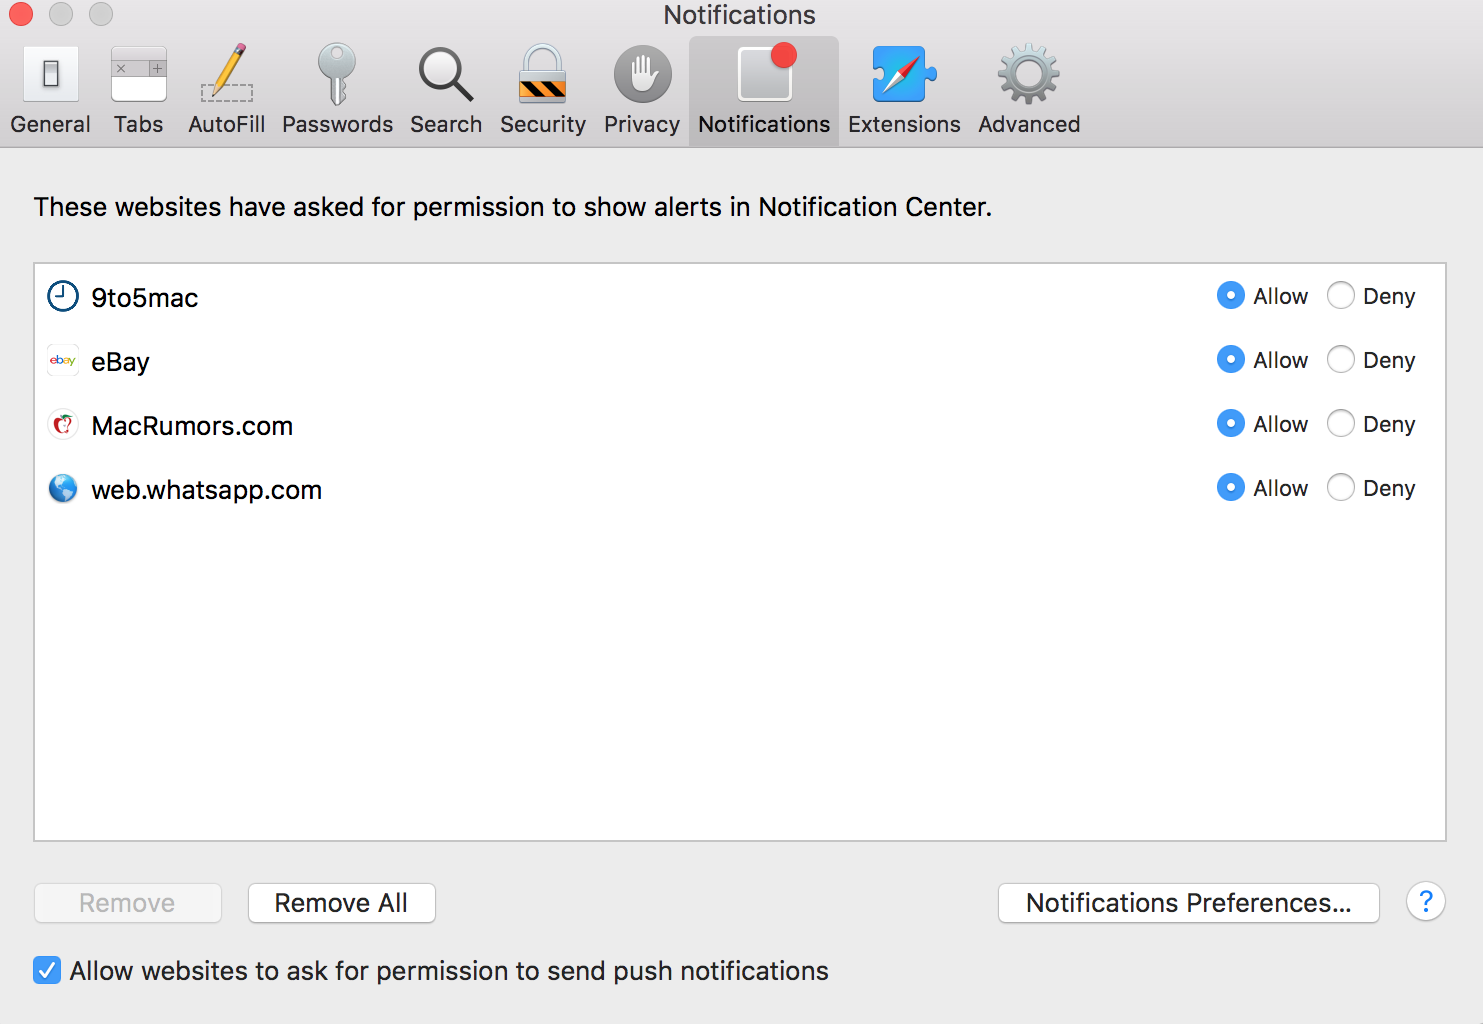Open Notifications Preferences

1189,903
